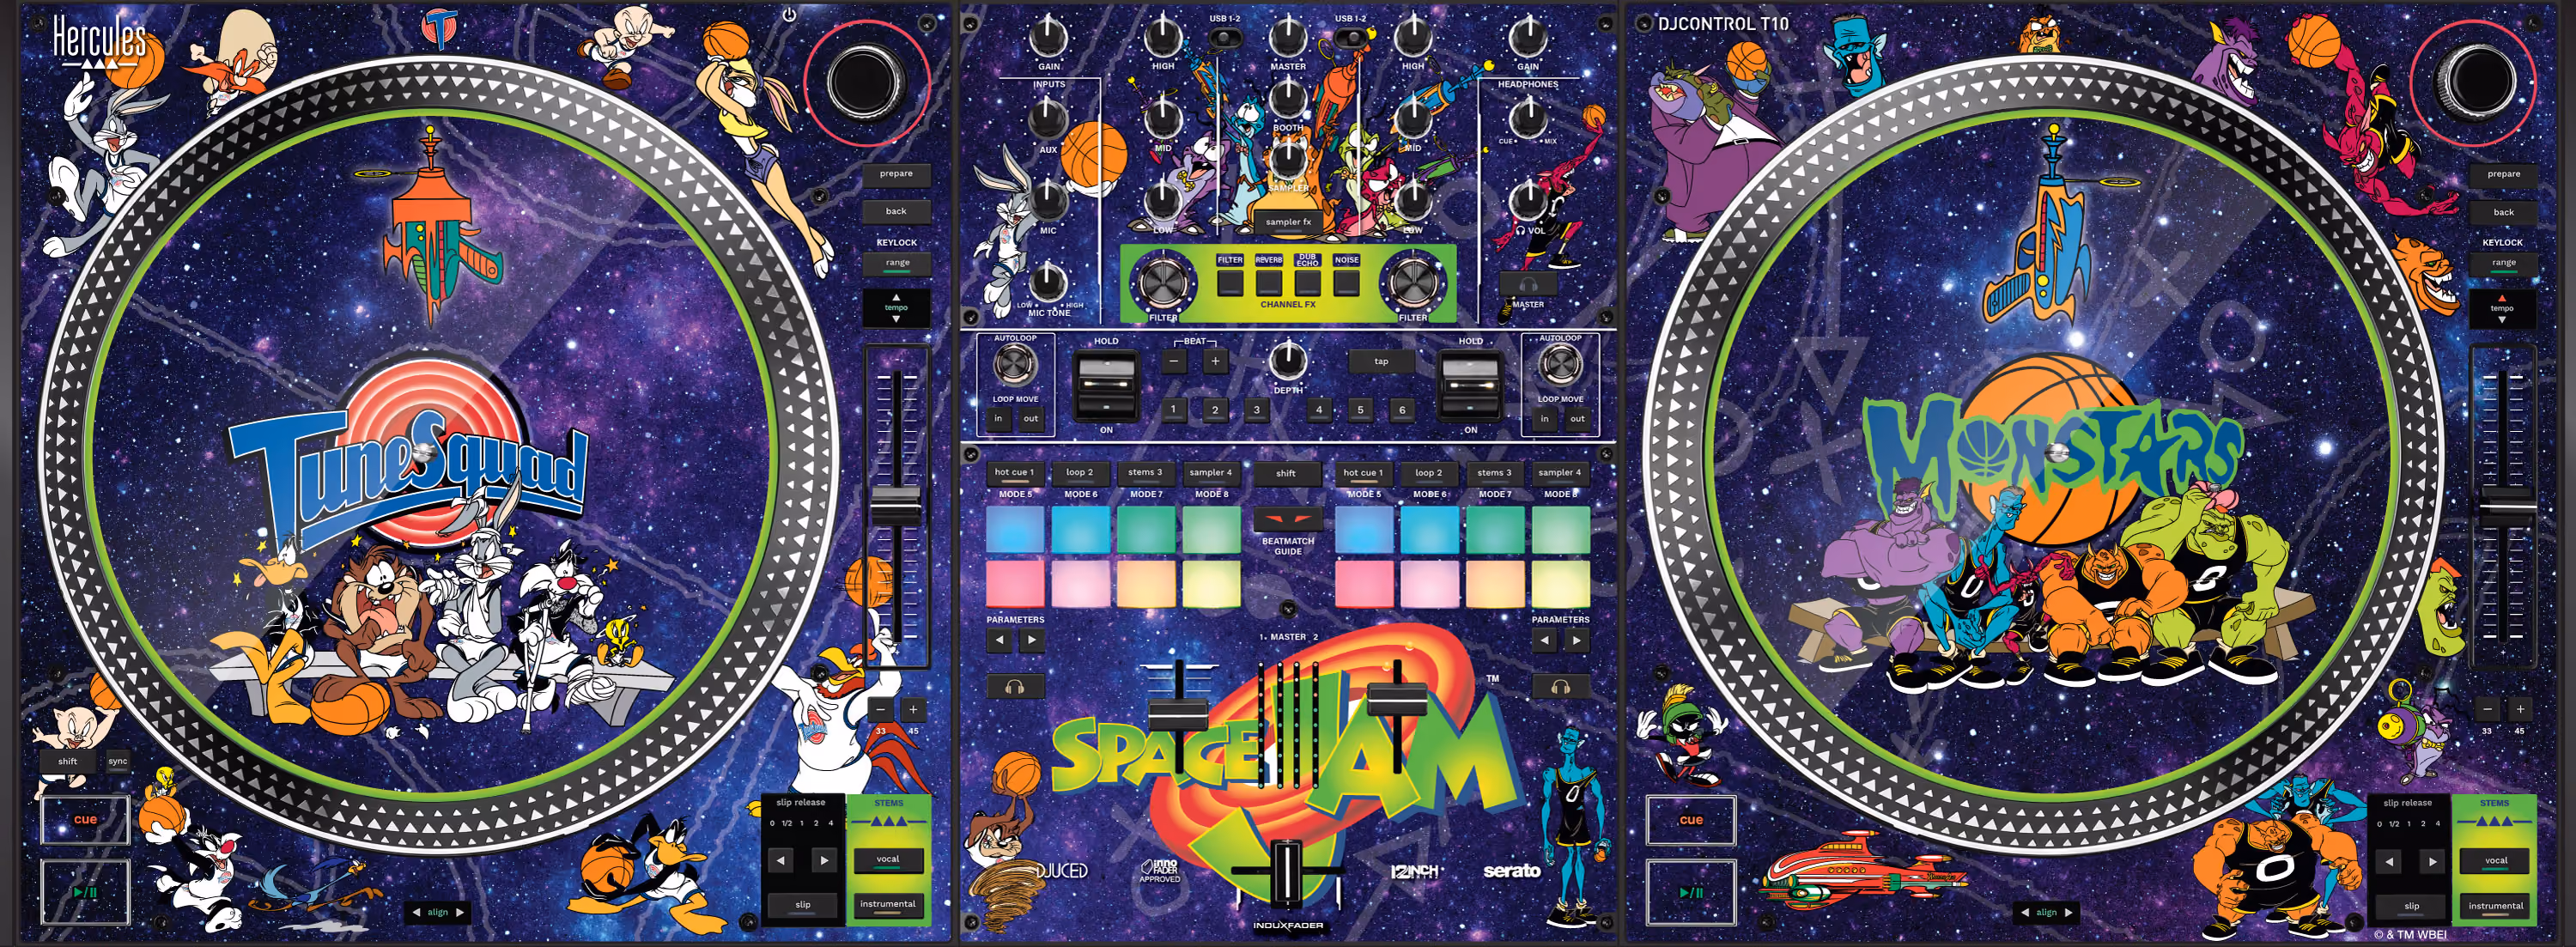Click left deck pitch minus (33) button
This screenshot has height=947, width=2576.
click(x=881, y=709)
